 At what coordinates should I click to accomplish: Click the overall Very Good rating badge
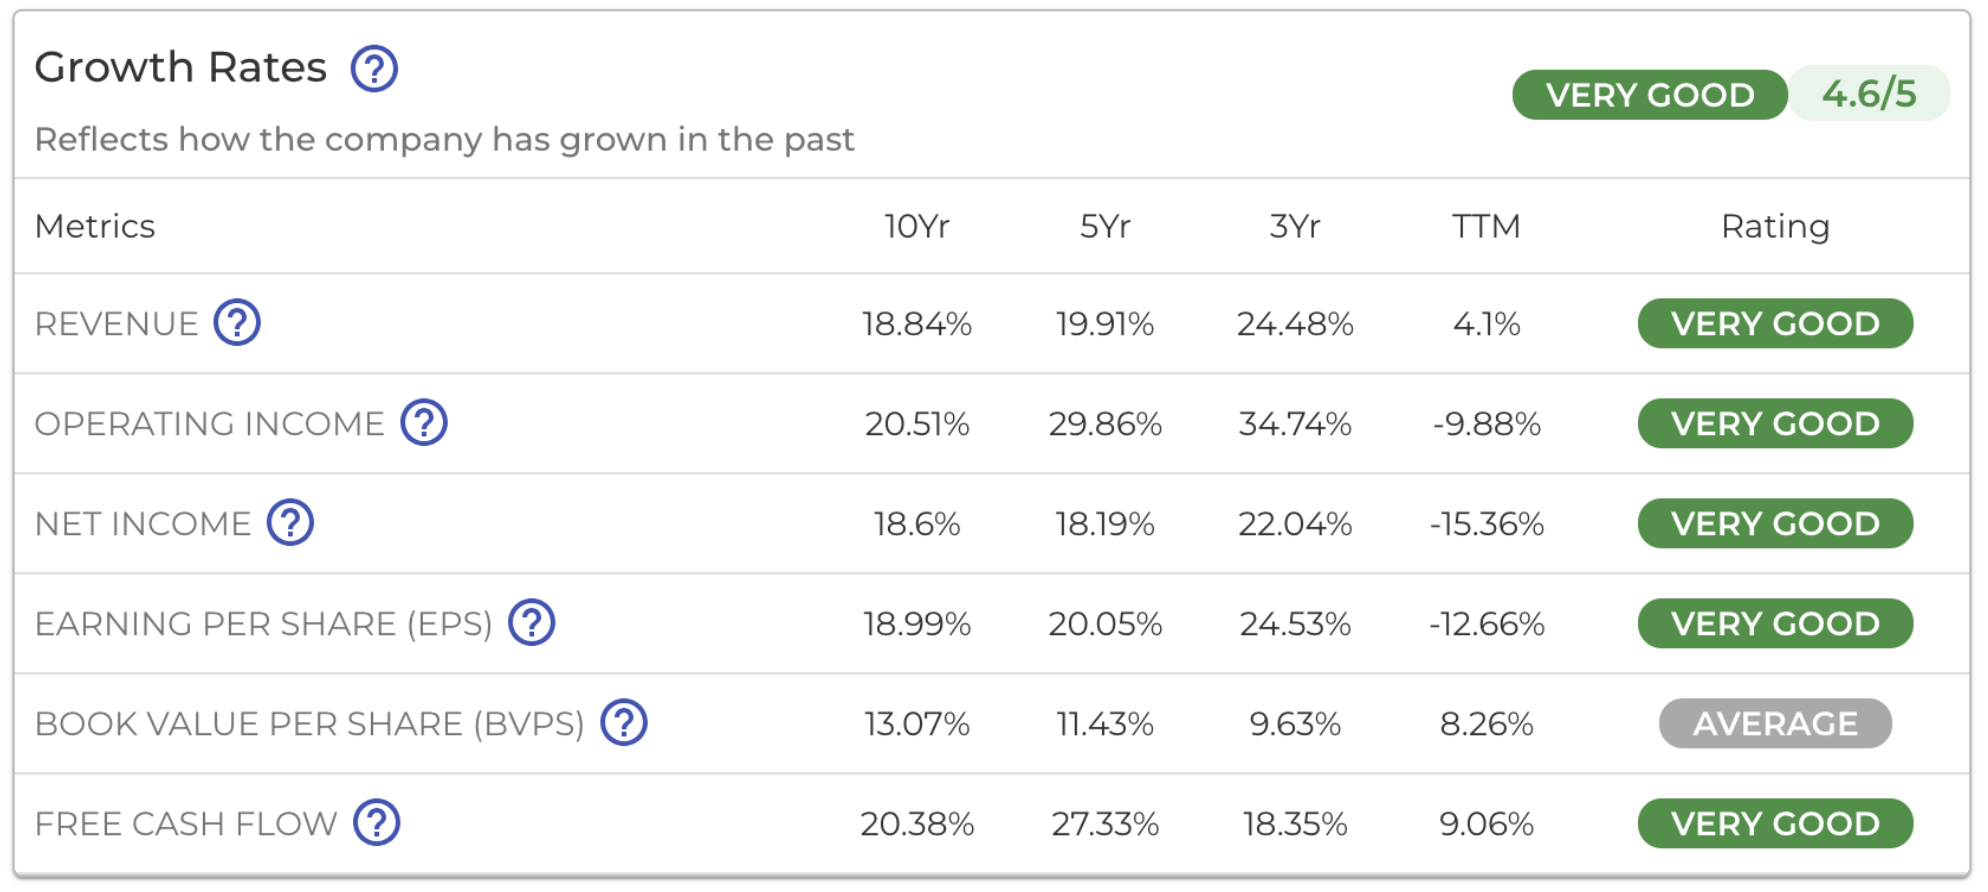1649,95
